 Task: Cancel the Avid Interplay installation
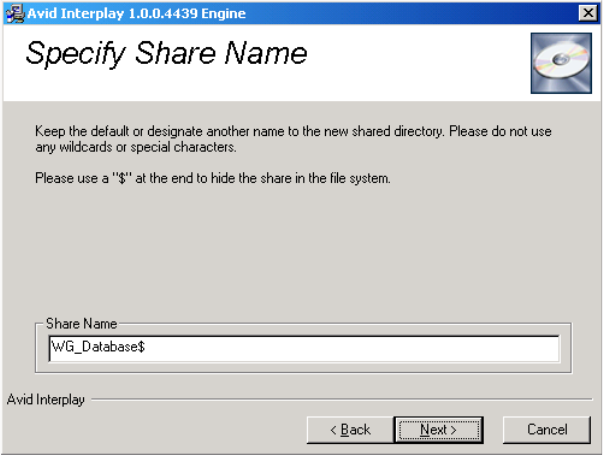coord(546,430)
